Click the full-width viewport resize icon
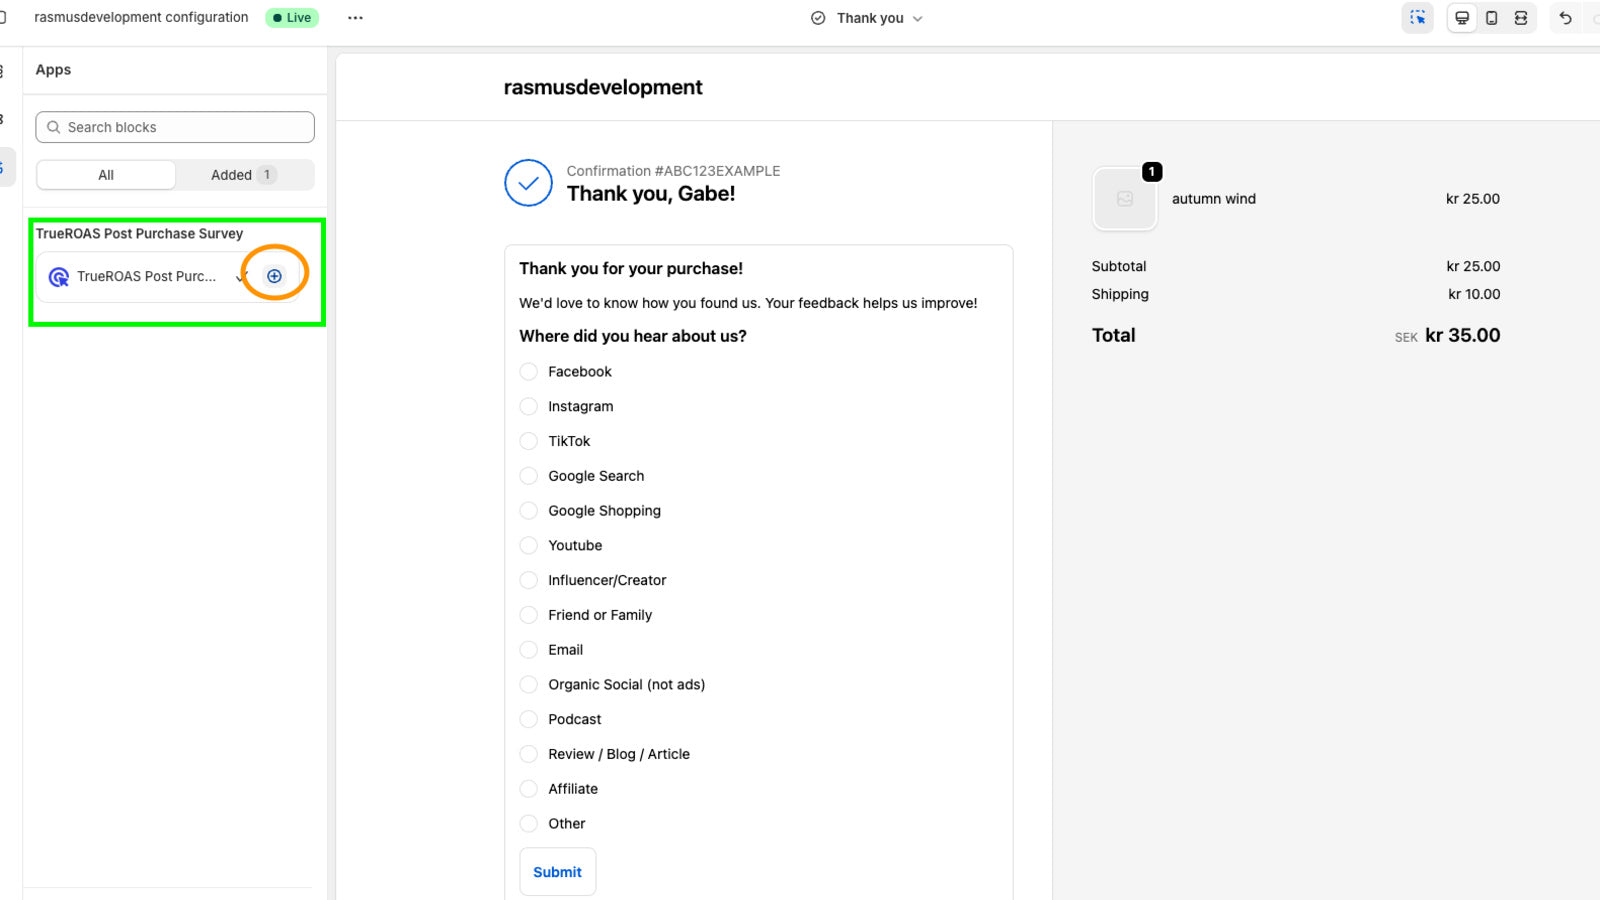The height and width of the screenshot is (900, 1600). point(1521,17)
